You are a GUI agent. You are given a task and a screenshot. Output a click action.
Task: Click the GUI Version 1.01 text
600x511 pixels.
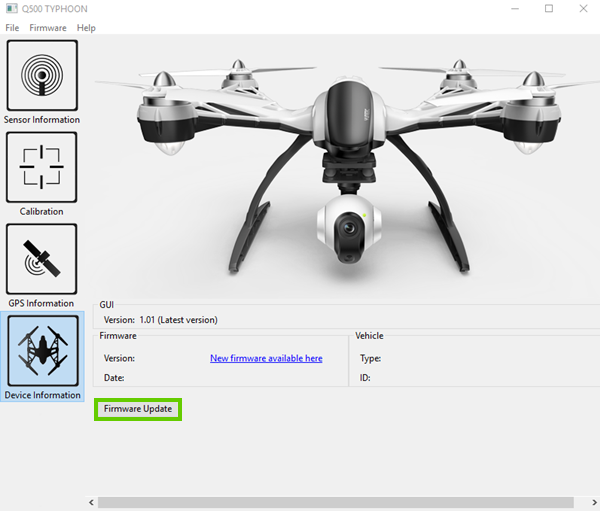[x=161, y=320]
